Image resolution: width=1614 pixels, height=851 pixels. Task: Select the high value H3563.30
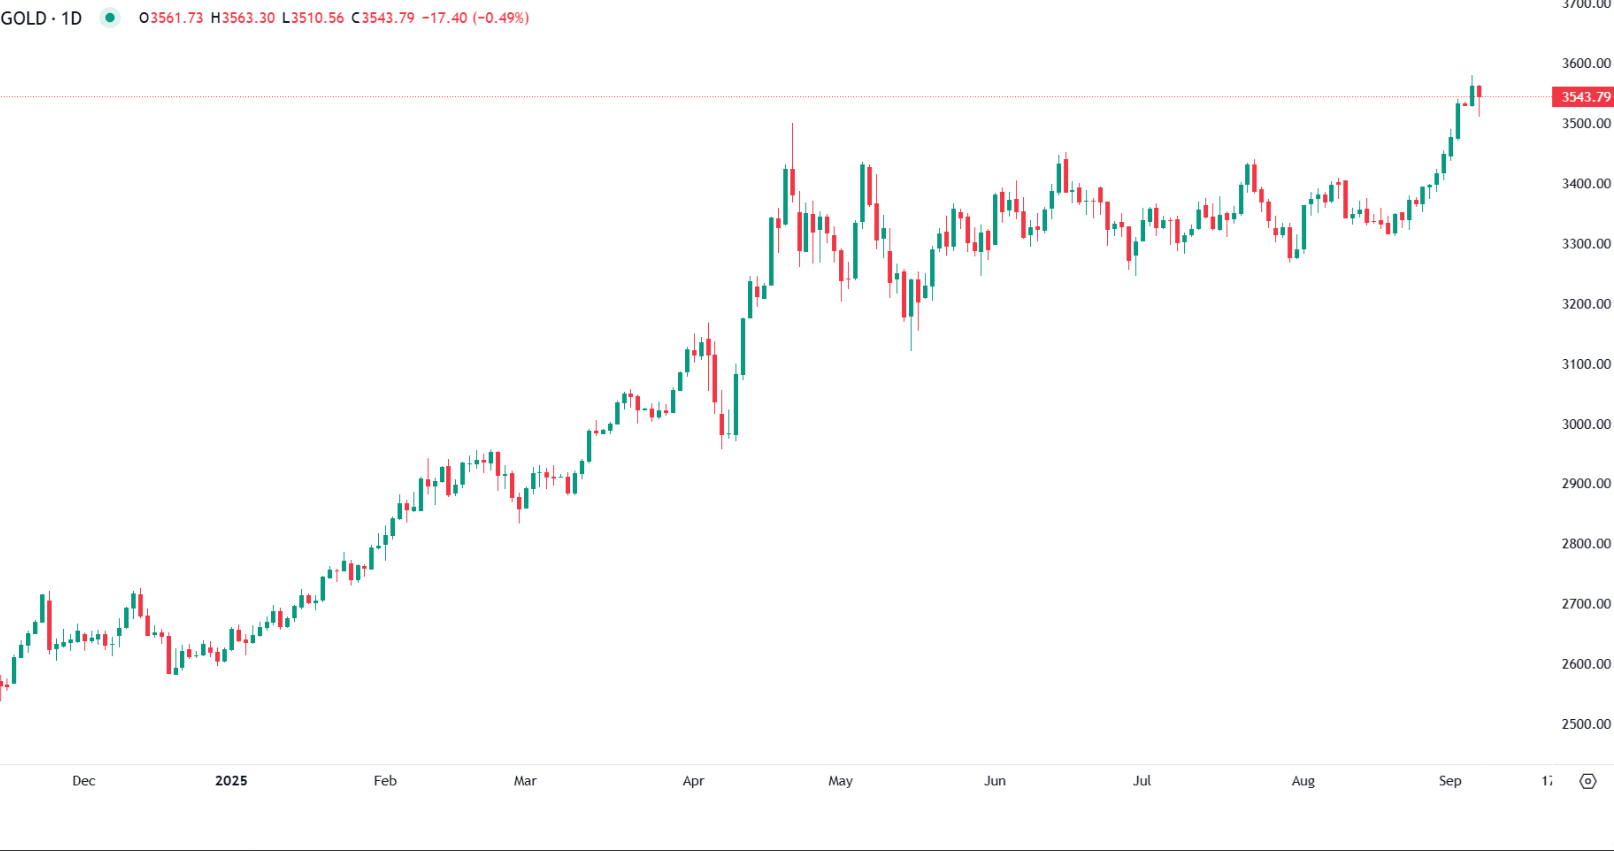243,18
